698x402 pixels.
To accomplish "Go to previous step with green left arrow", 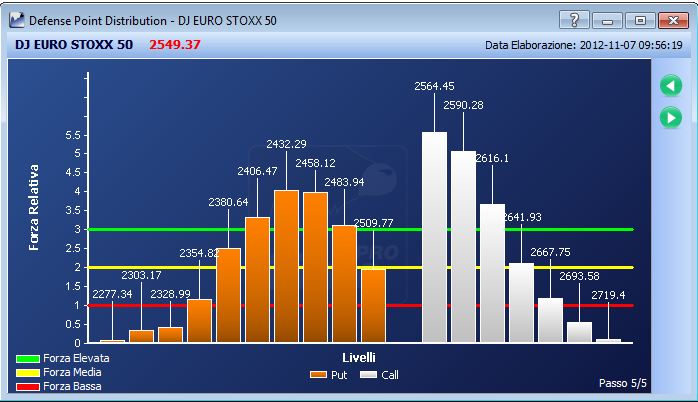I will (x=671, y=85).
